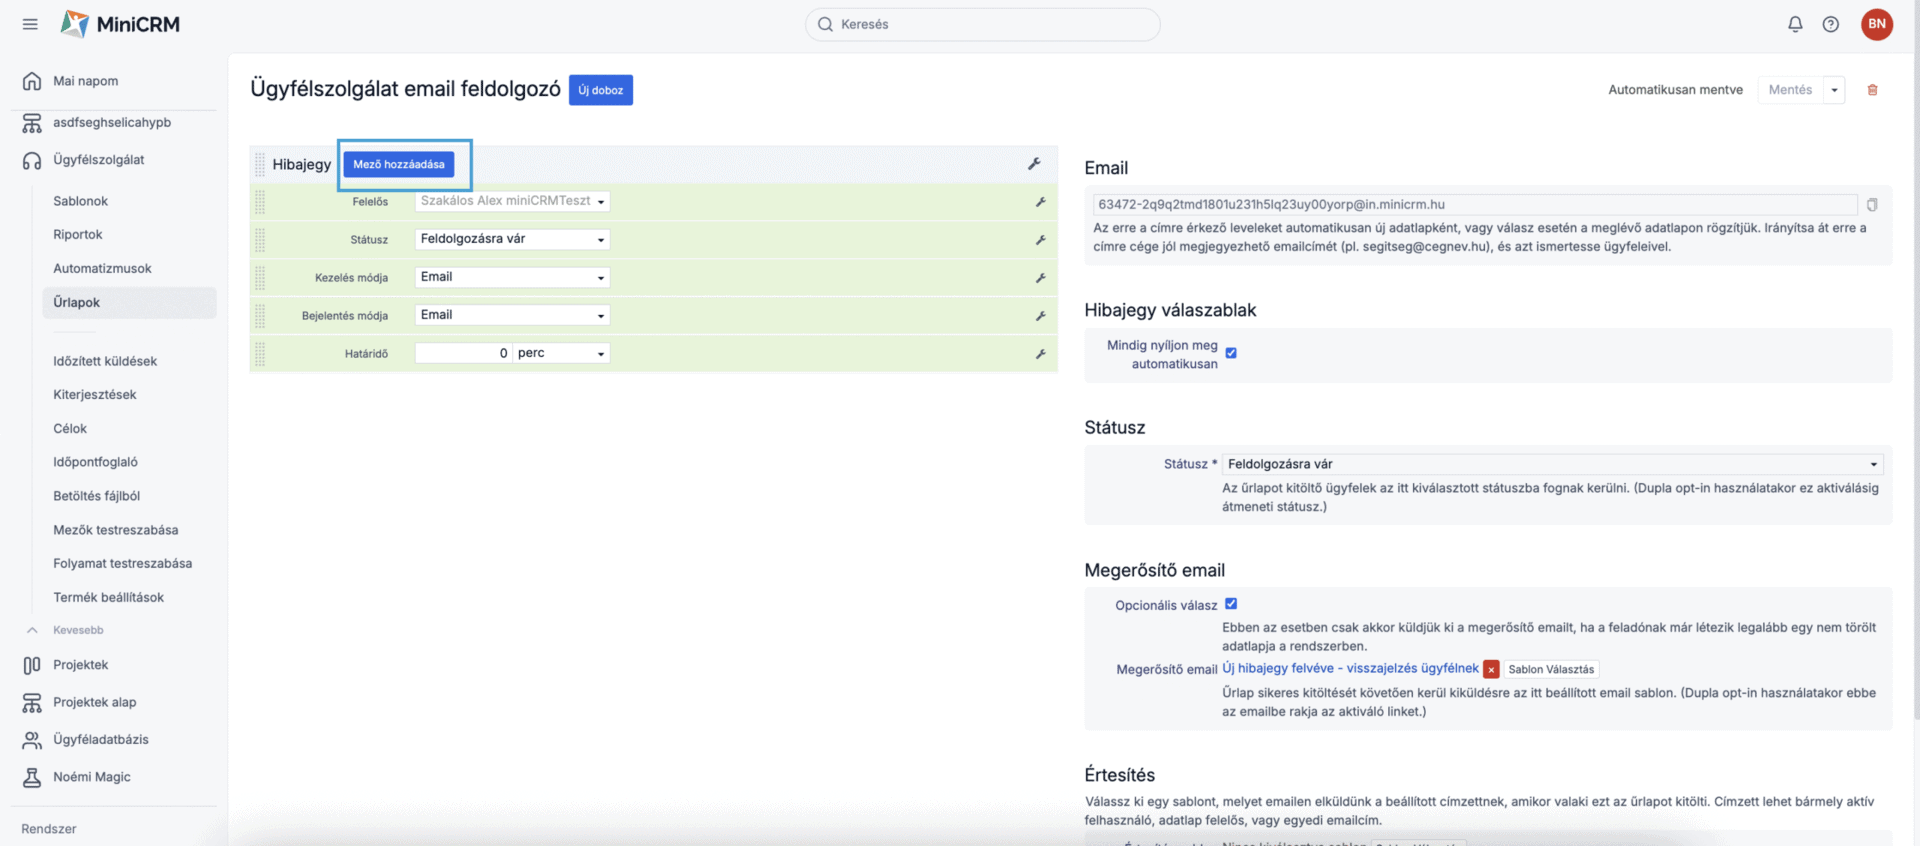Open the BN user avatar menu
This screenshot has width=1920, height=846.
tap(1876, 24)
